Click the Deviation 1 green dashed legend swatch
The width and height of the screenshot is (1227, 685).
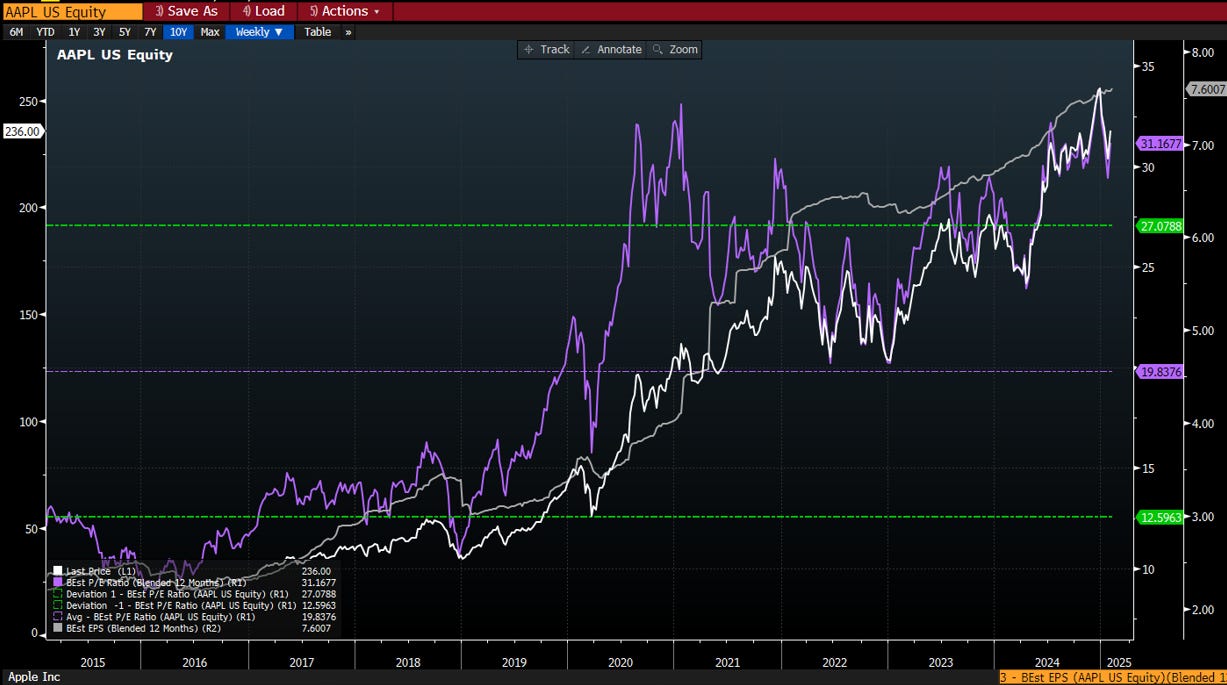[58, 594]
